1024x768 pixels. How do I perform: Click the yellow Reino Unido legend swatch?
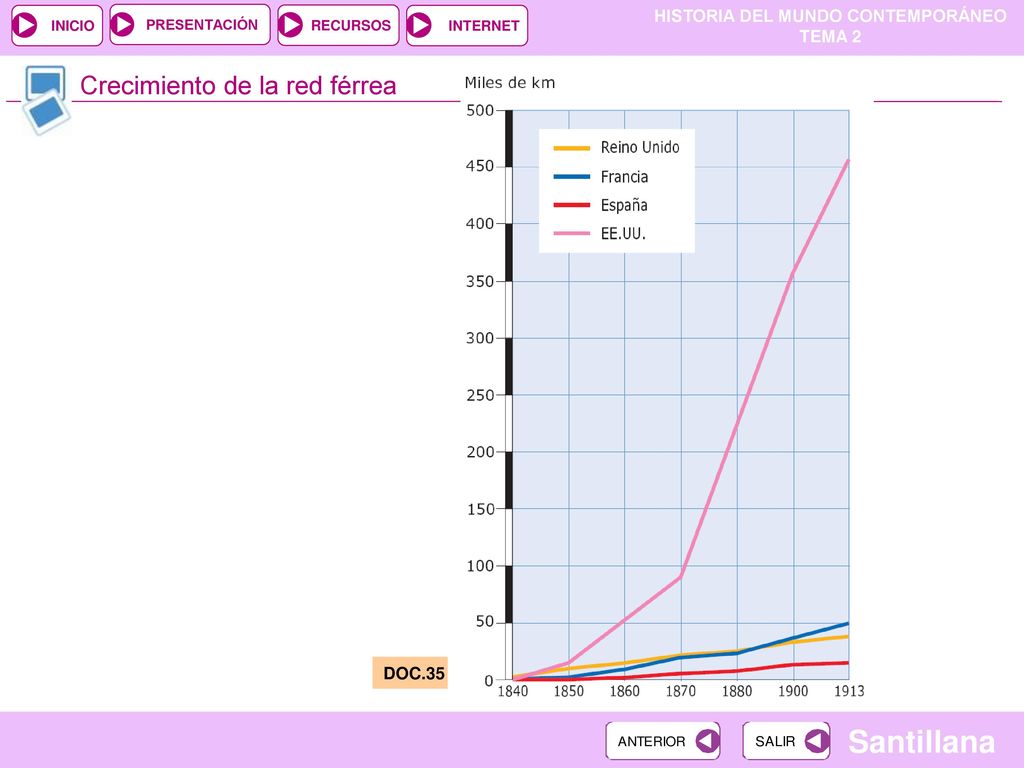pos(571,148)
